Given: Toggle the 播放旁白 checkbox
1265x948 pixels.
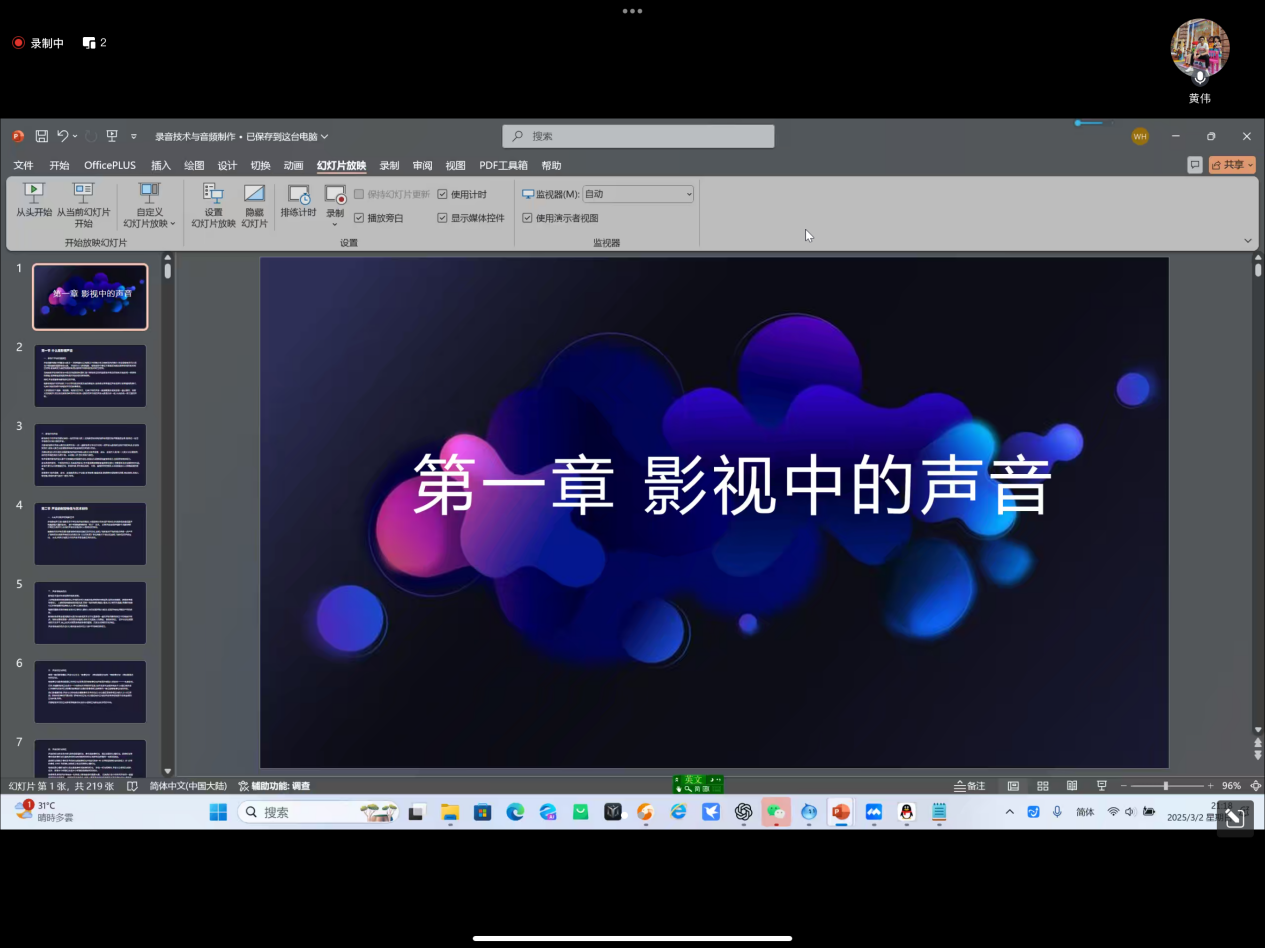Looking at the screenshot, I should click(x=359, y=218).
